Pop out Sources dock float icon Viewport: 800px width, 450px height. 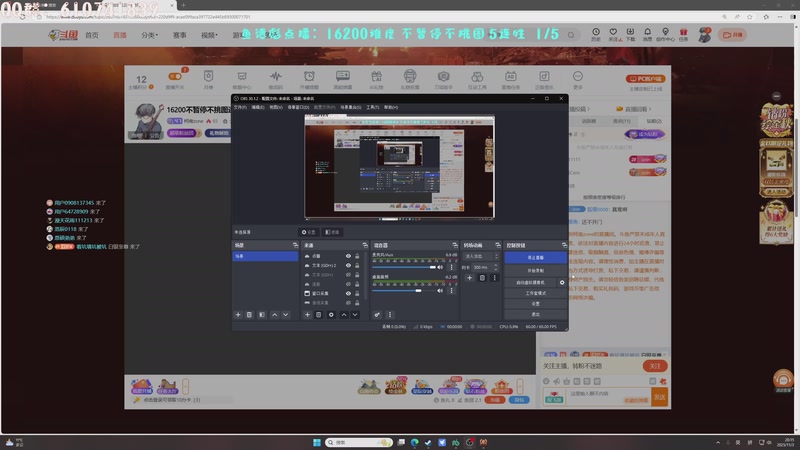[365, 245]
